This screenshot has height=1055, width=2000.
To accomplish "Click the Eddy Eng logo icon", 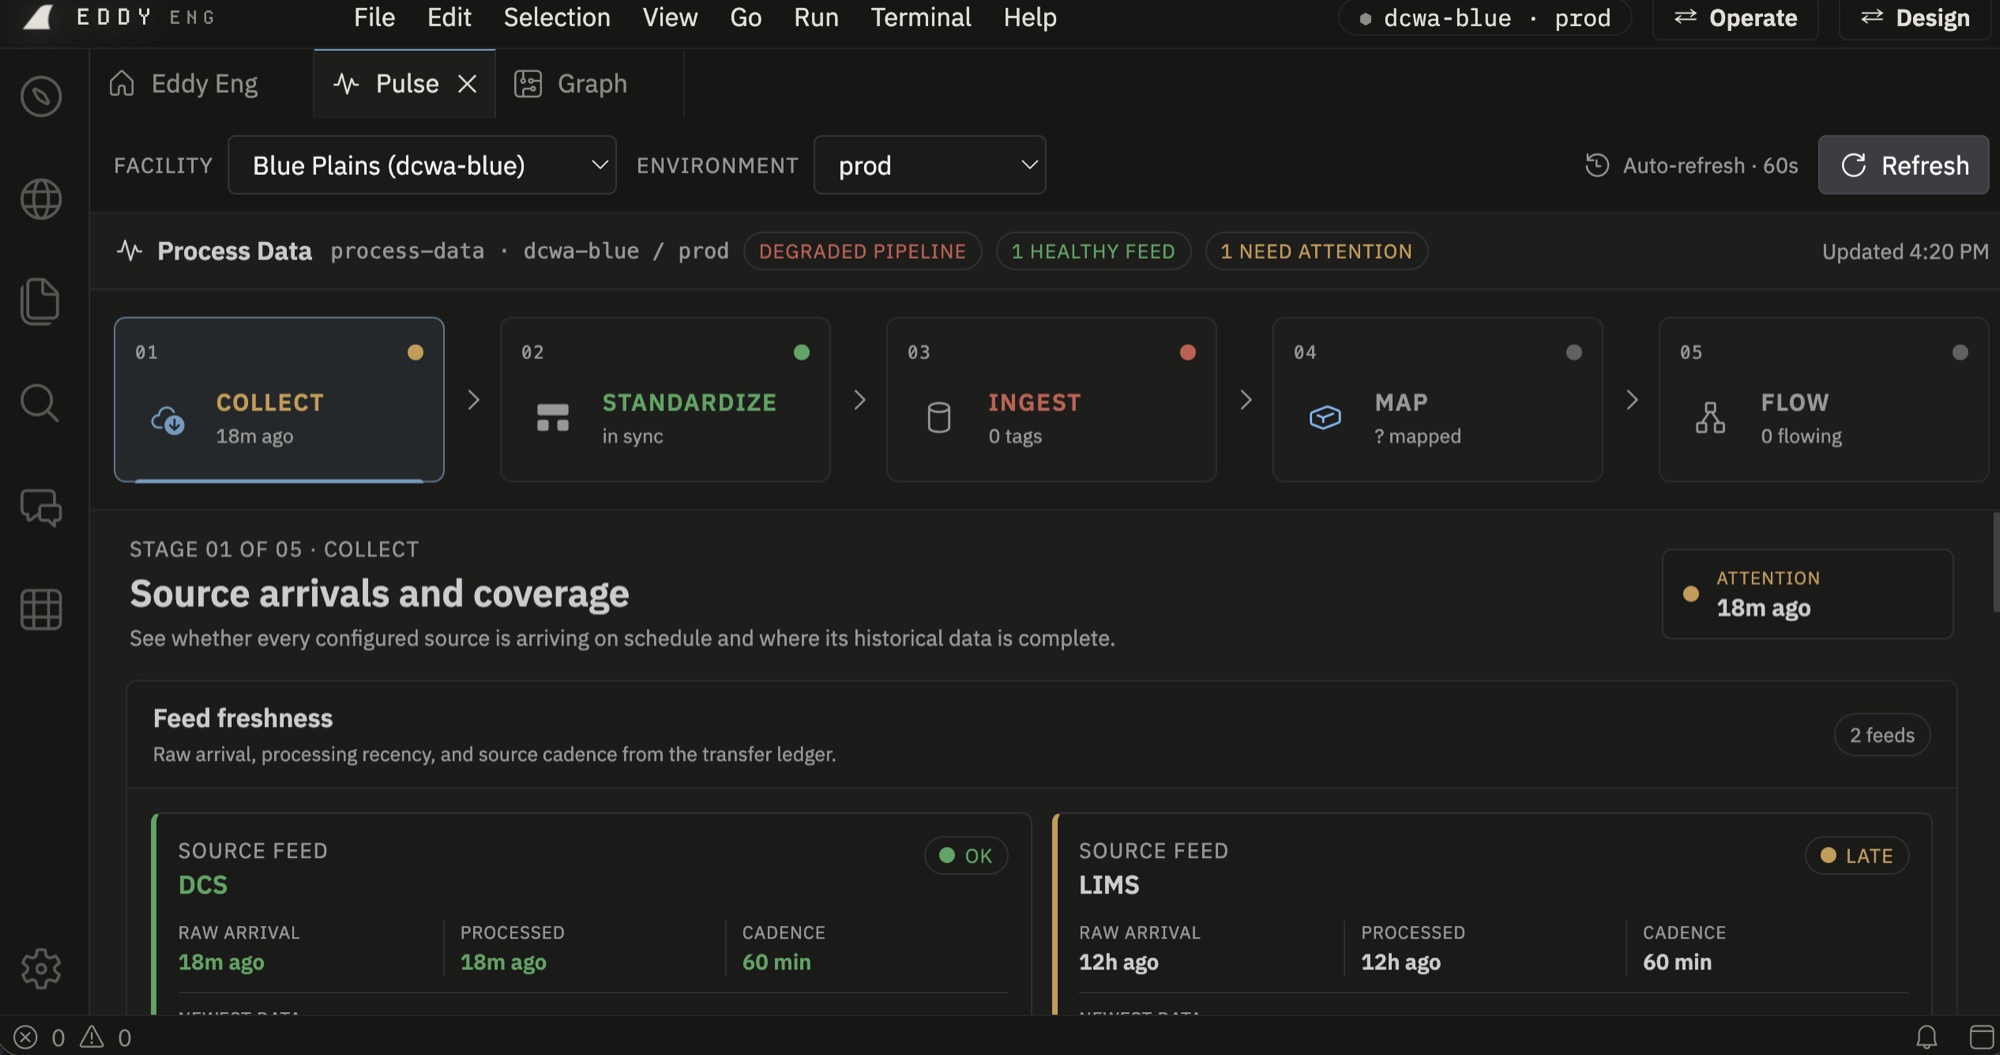I will coord(38,17).
